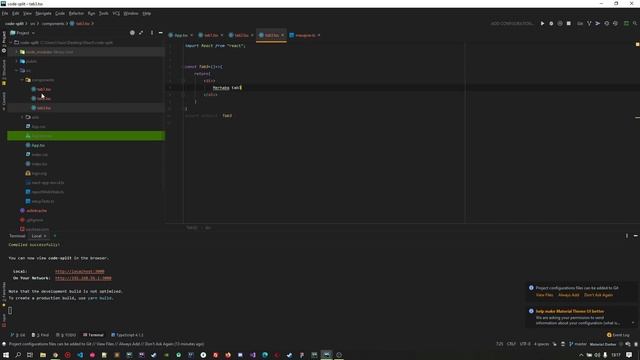Select the green highlighted file row in the tree

pos(86,136)
